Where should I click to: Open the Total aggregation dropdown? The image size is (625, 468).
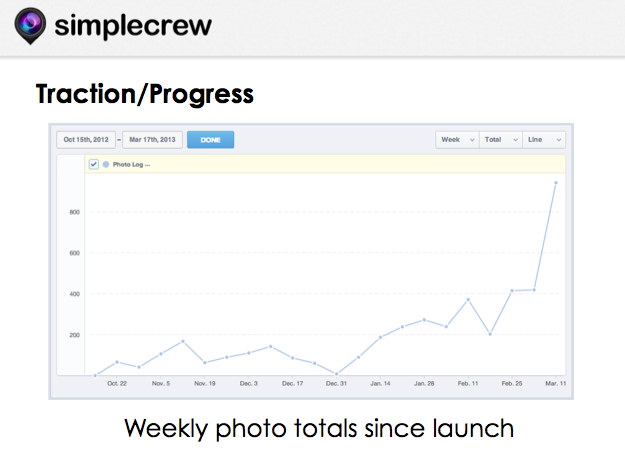501,140
